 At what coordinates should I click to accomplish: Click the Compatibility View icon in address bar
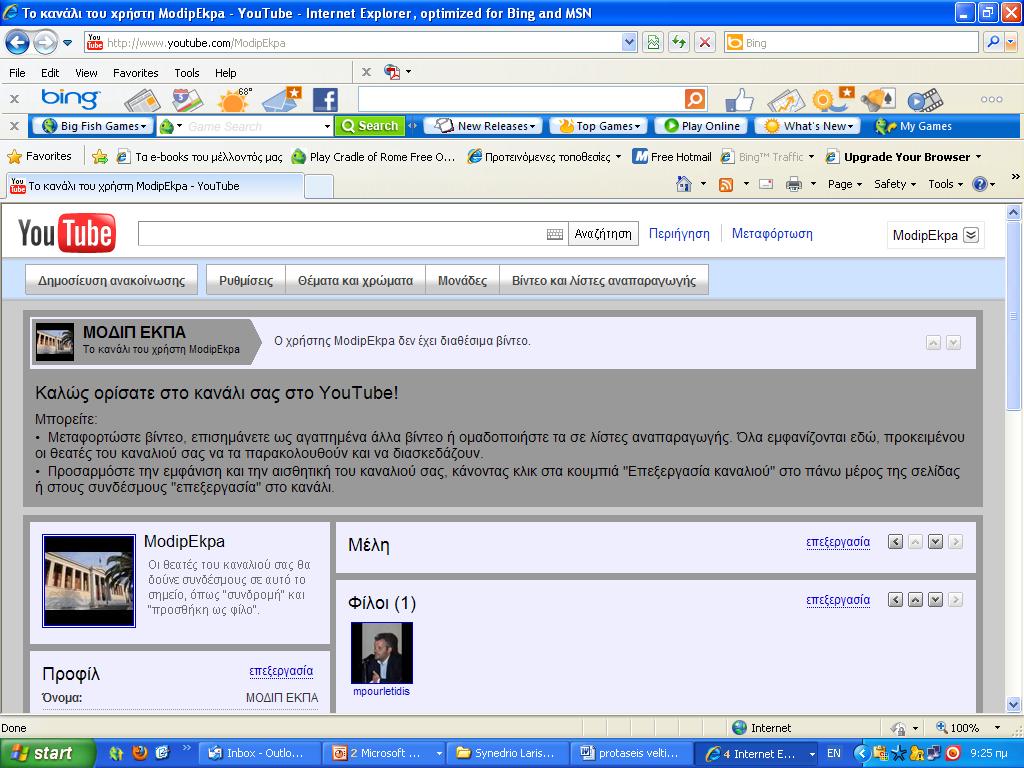[653, 43]
